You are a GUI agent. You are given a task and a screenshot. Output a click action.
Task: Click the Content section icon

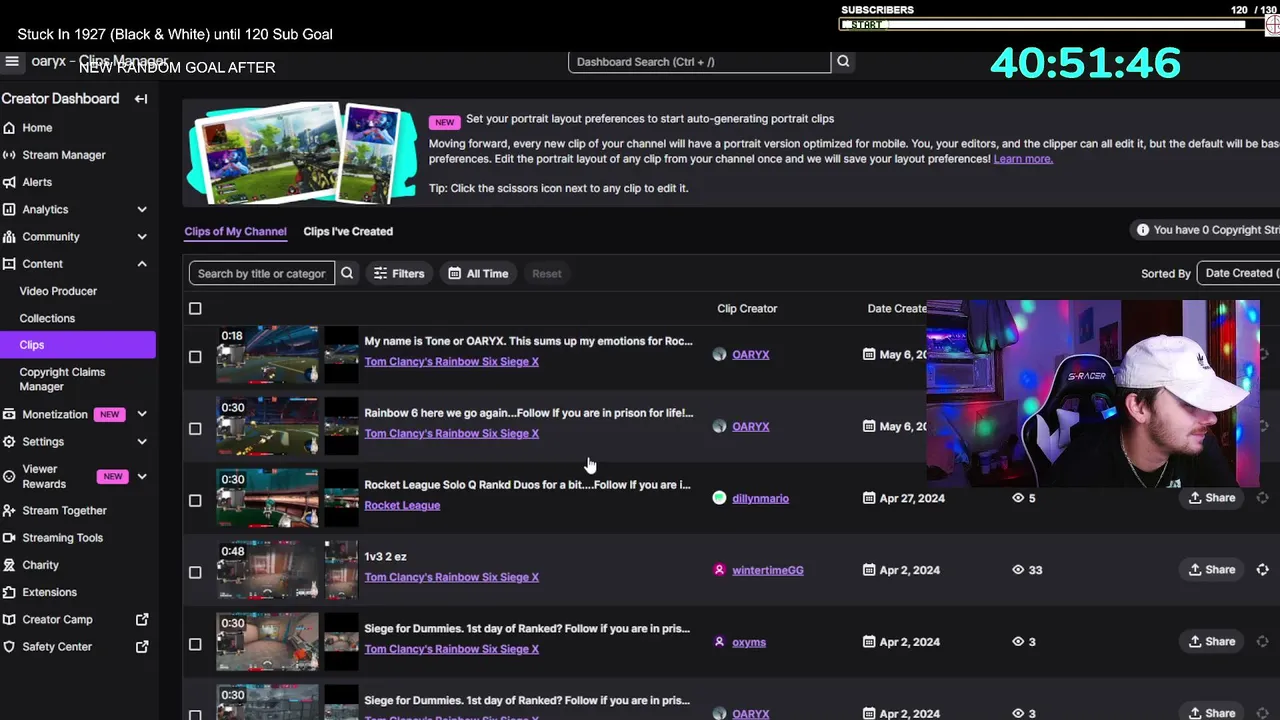point(9,264)
